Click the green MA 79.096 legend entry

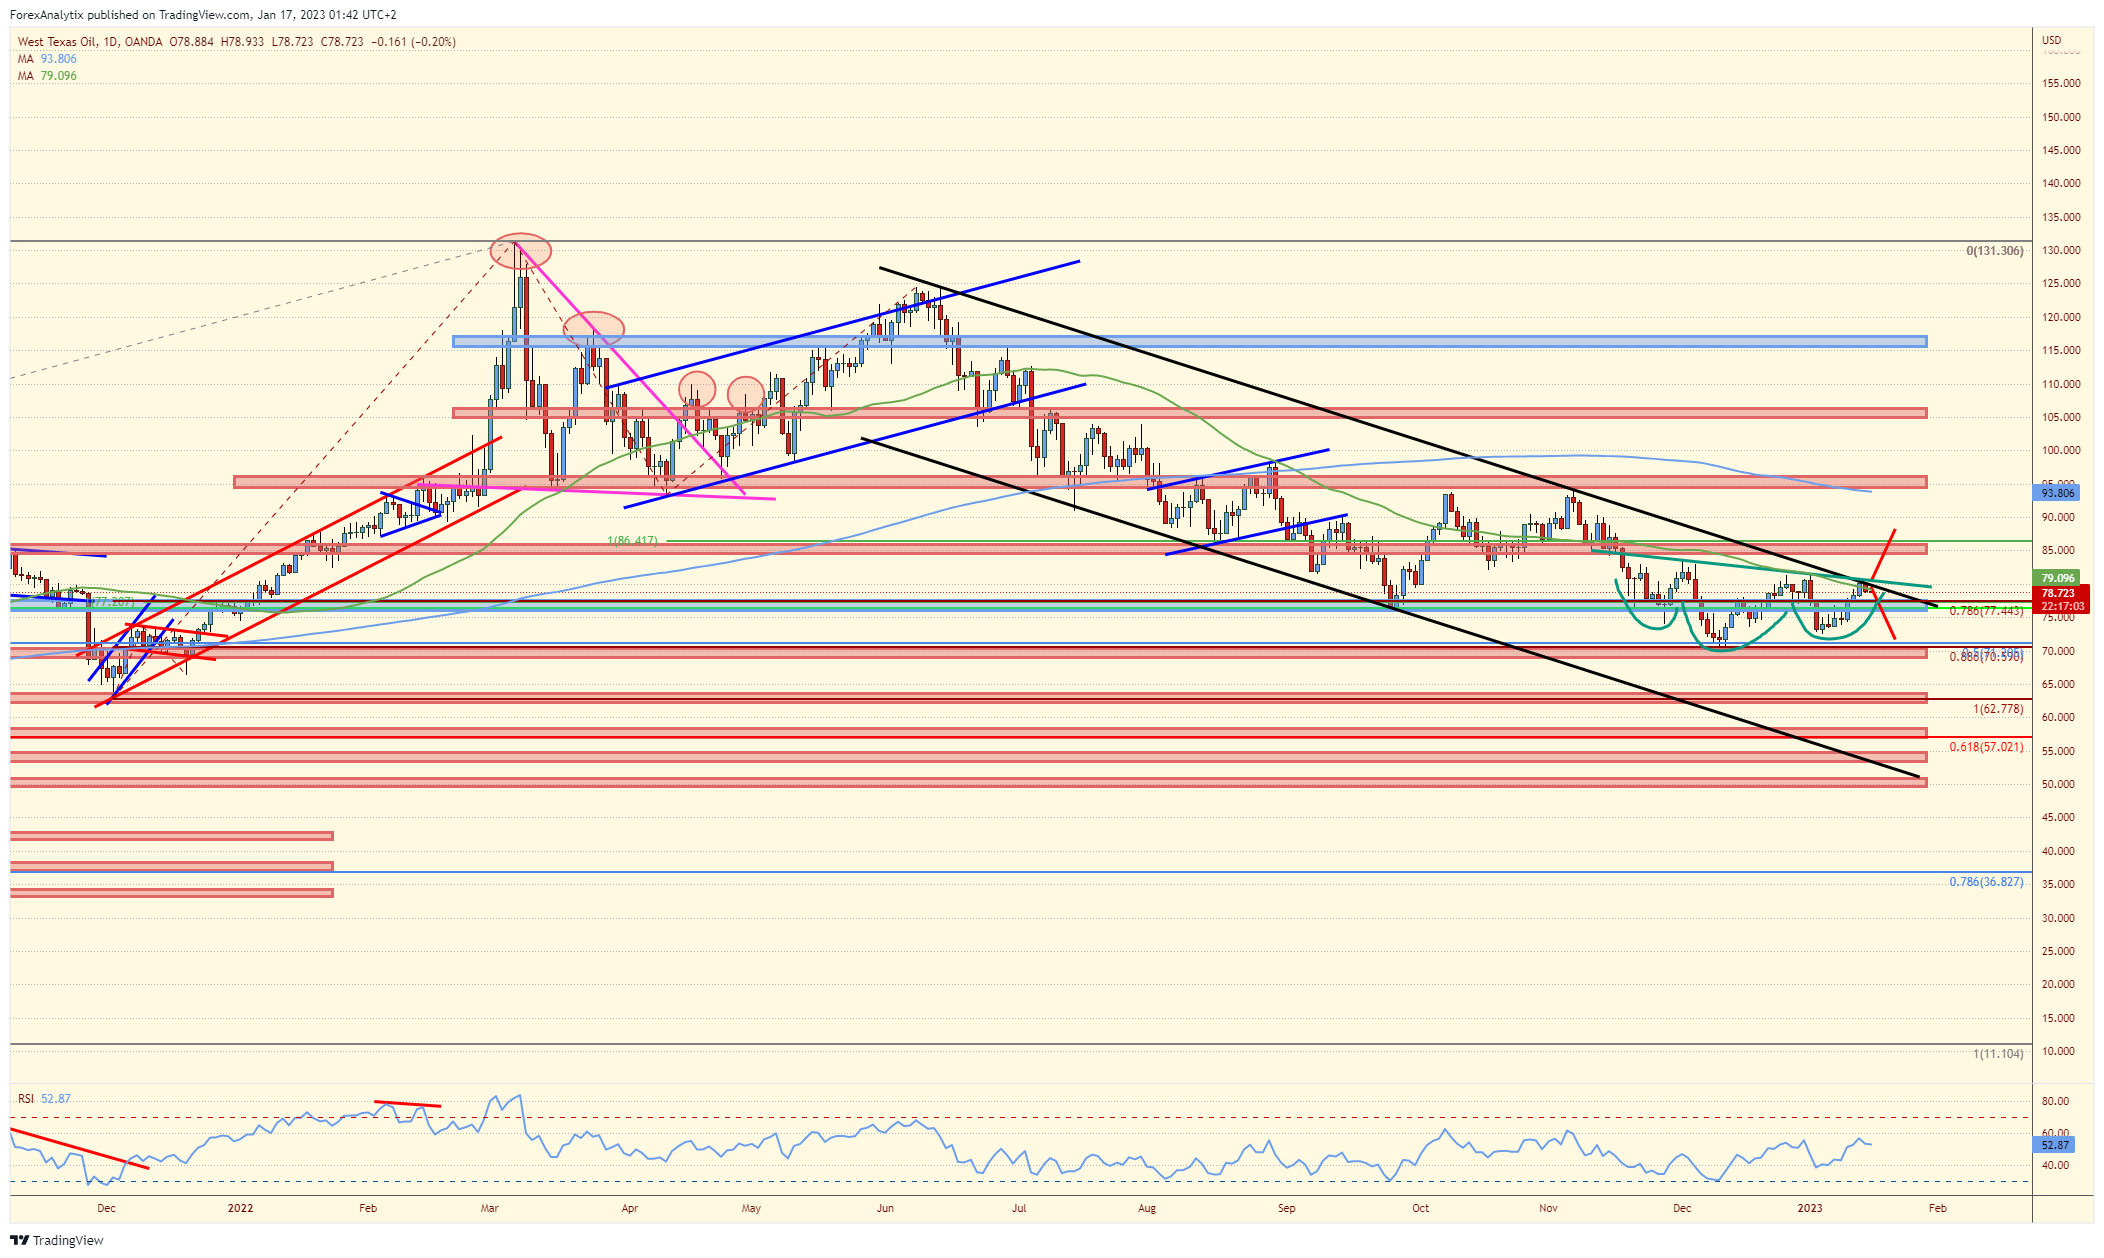pos(47,76)
